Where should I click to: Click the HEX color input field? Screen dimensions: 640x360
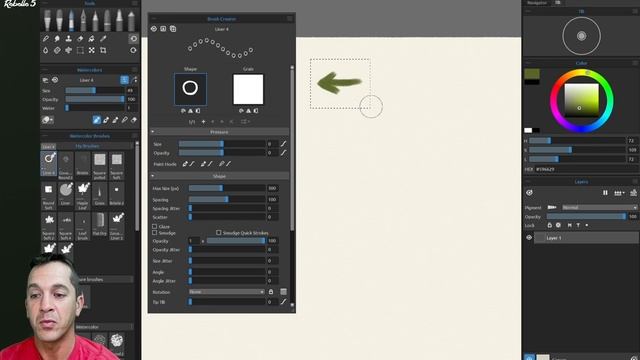pos(586,169)
